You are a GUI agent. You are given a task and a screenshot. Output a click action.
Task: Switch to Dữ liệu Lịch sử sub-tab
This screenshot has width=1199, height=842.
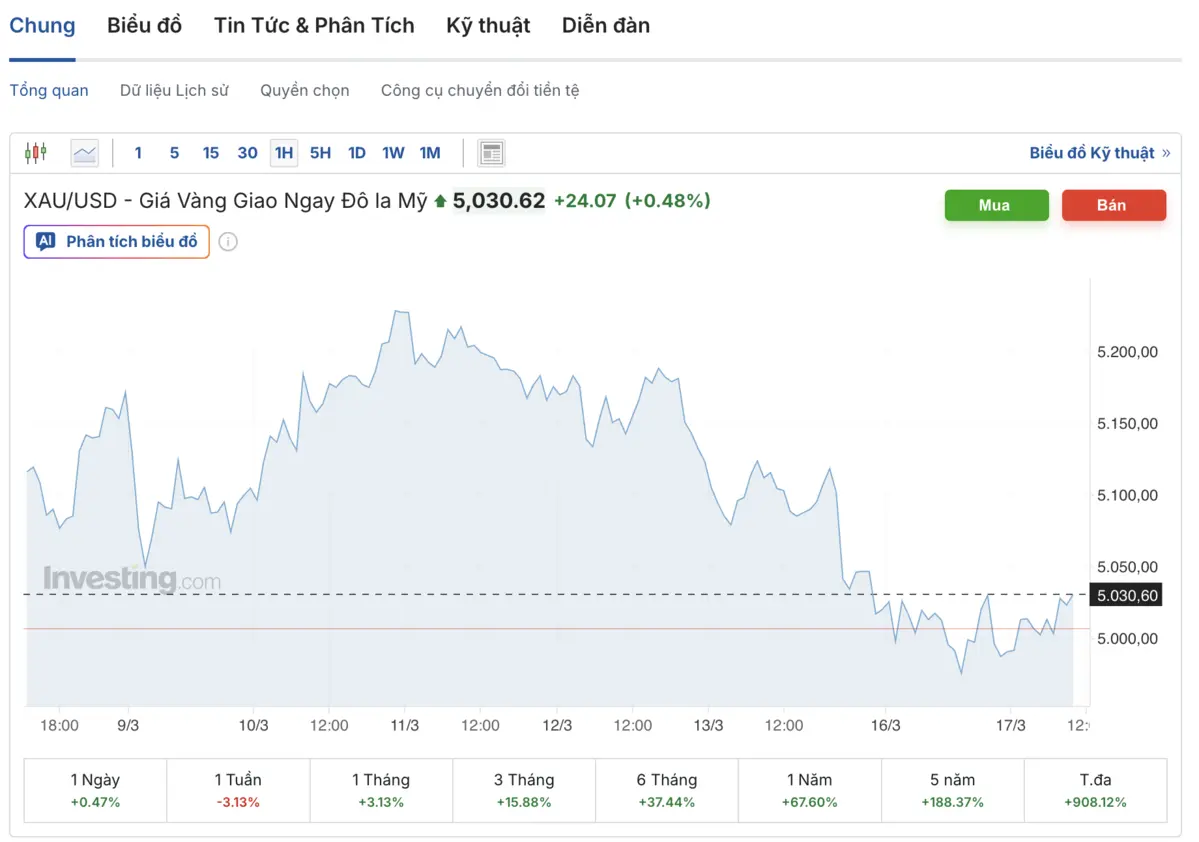[x=174, y=90]
